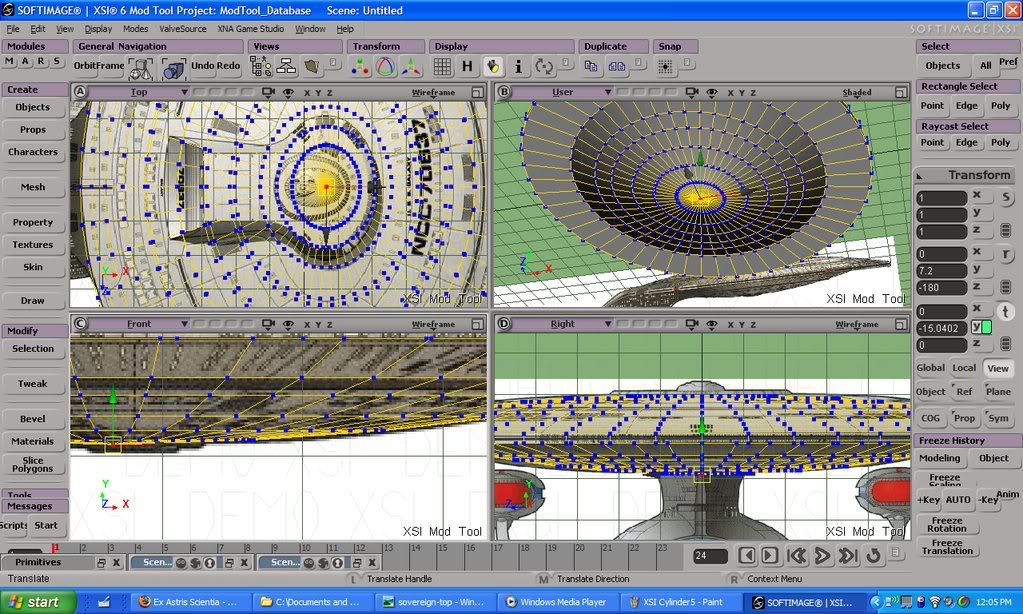
Task: Click the Frame All objects icon
Action: pyautogui.click(x=140, y=68)
